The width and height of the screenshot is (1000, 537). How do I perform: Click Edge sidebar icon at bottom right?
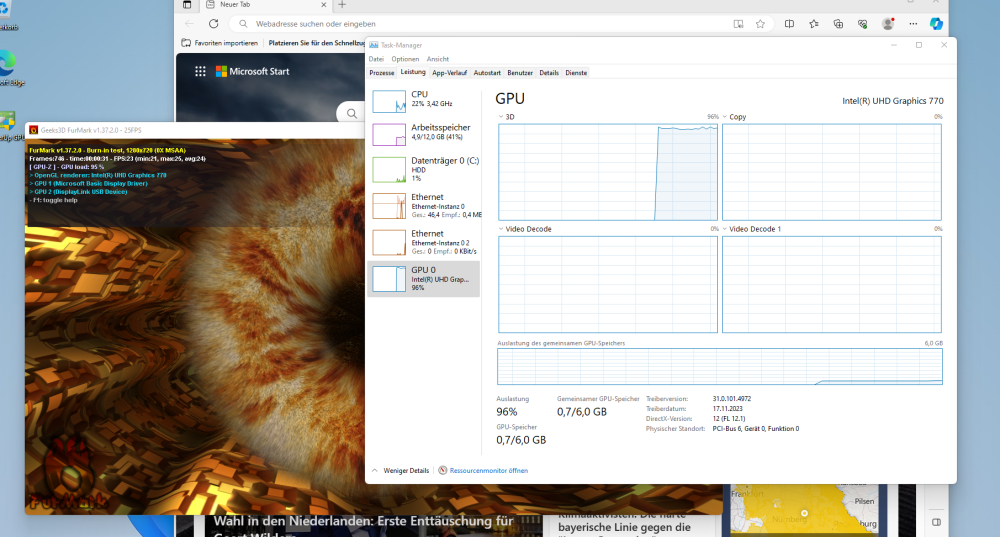936,522
